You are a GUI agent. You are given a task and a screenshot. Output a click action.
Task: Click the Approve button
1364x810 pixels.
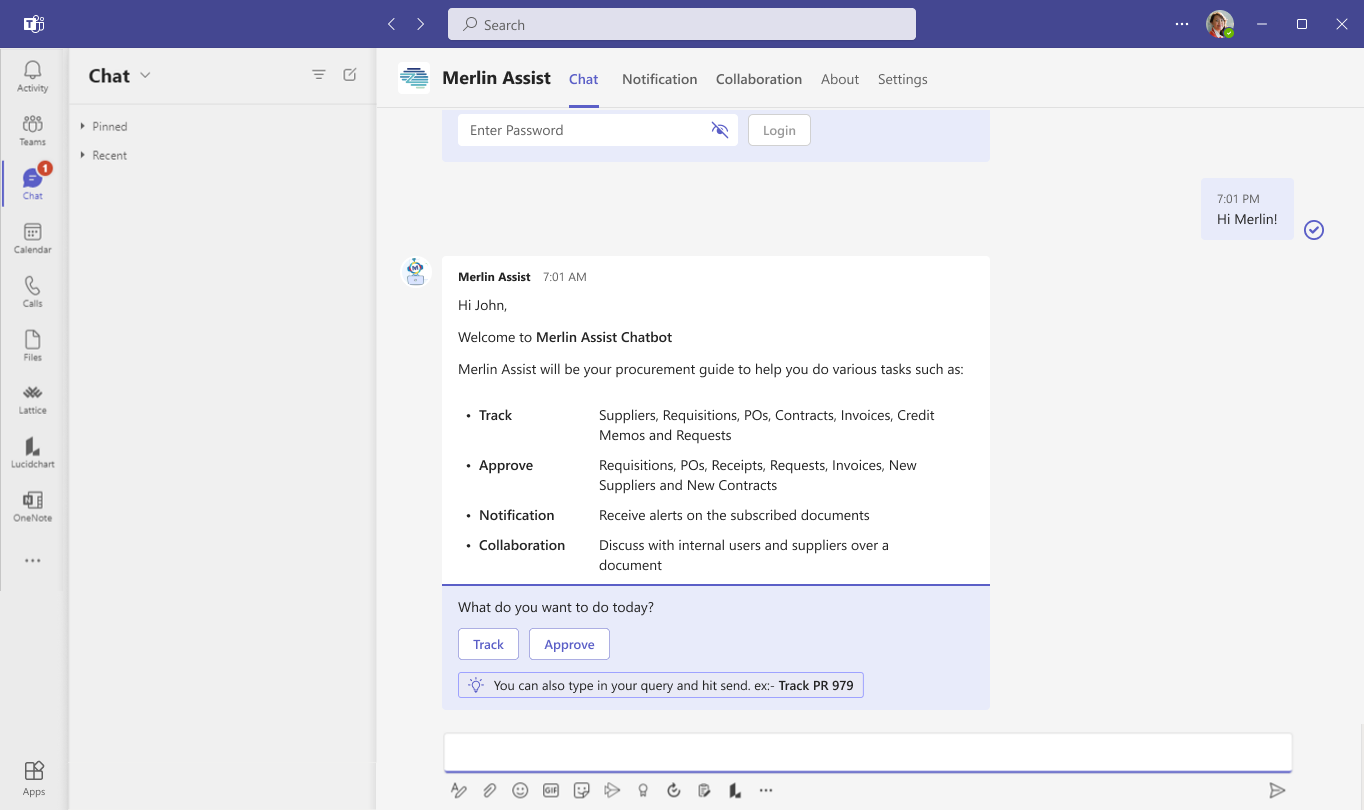(x=569, y=644)
